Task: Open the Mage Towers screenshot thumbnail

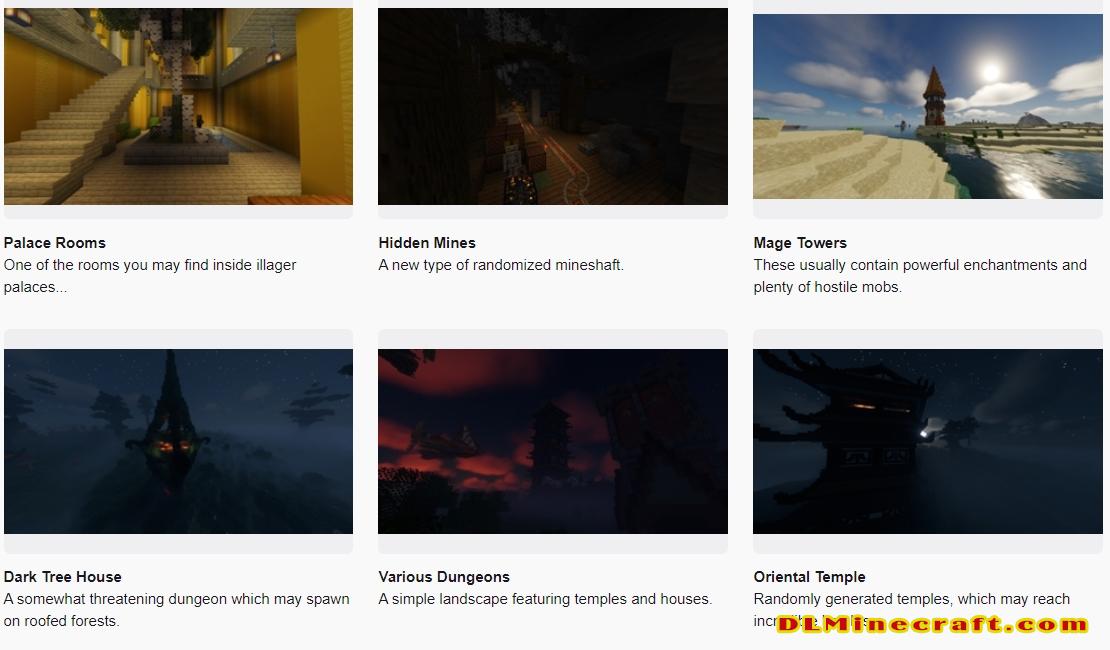Action: [928, 106]
